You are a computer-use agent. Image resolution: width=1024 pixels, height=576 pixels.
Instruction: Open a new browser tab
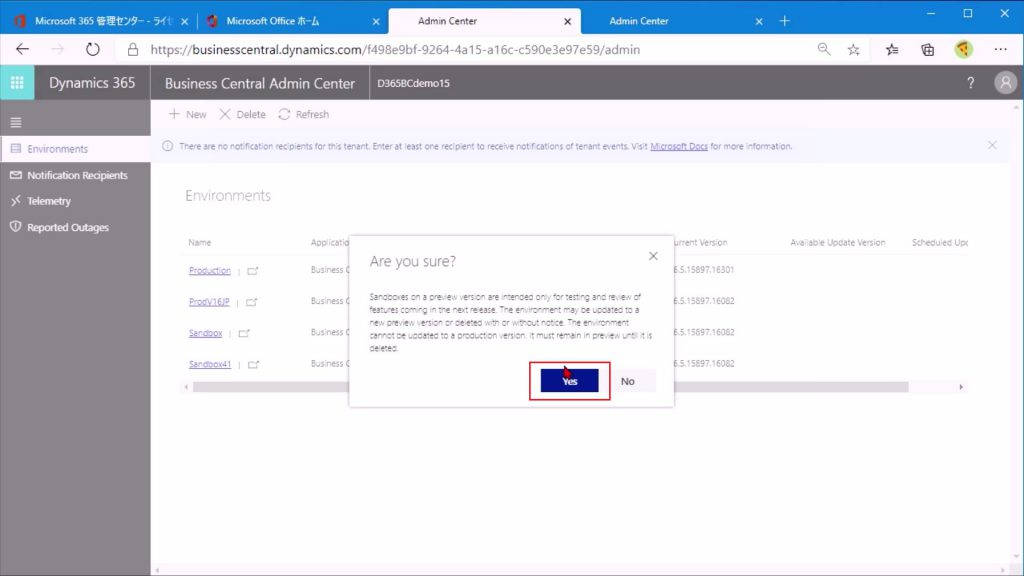(x=784, y=21)
